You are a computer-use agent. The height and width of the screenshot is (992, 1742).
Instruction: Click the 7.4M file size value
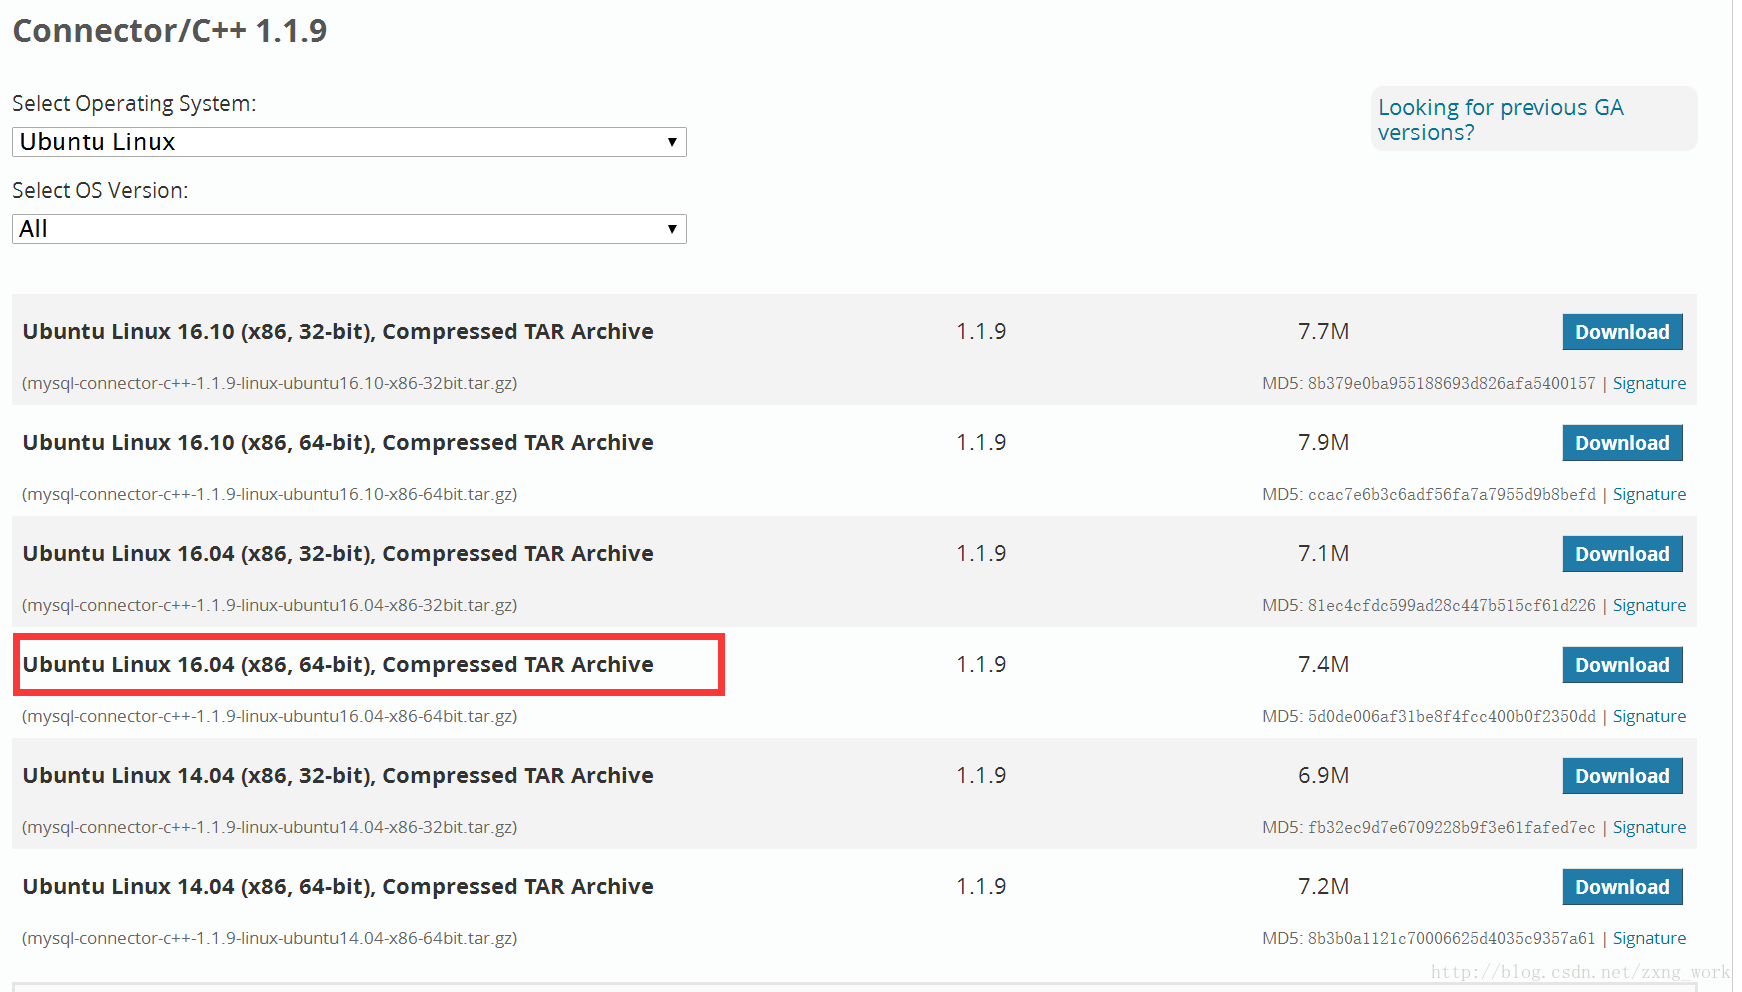(1324, 665)
